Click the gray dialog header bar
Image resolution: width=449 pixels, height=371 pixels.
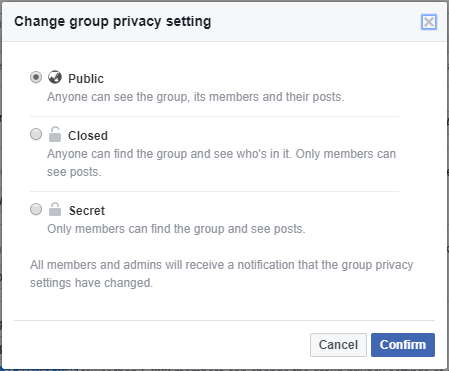click(224, 22)
